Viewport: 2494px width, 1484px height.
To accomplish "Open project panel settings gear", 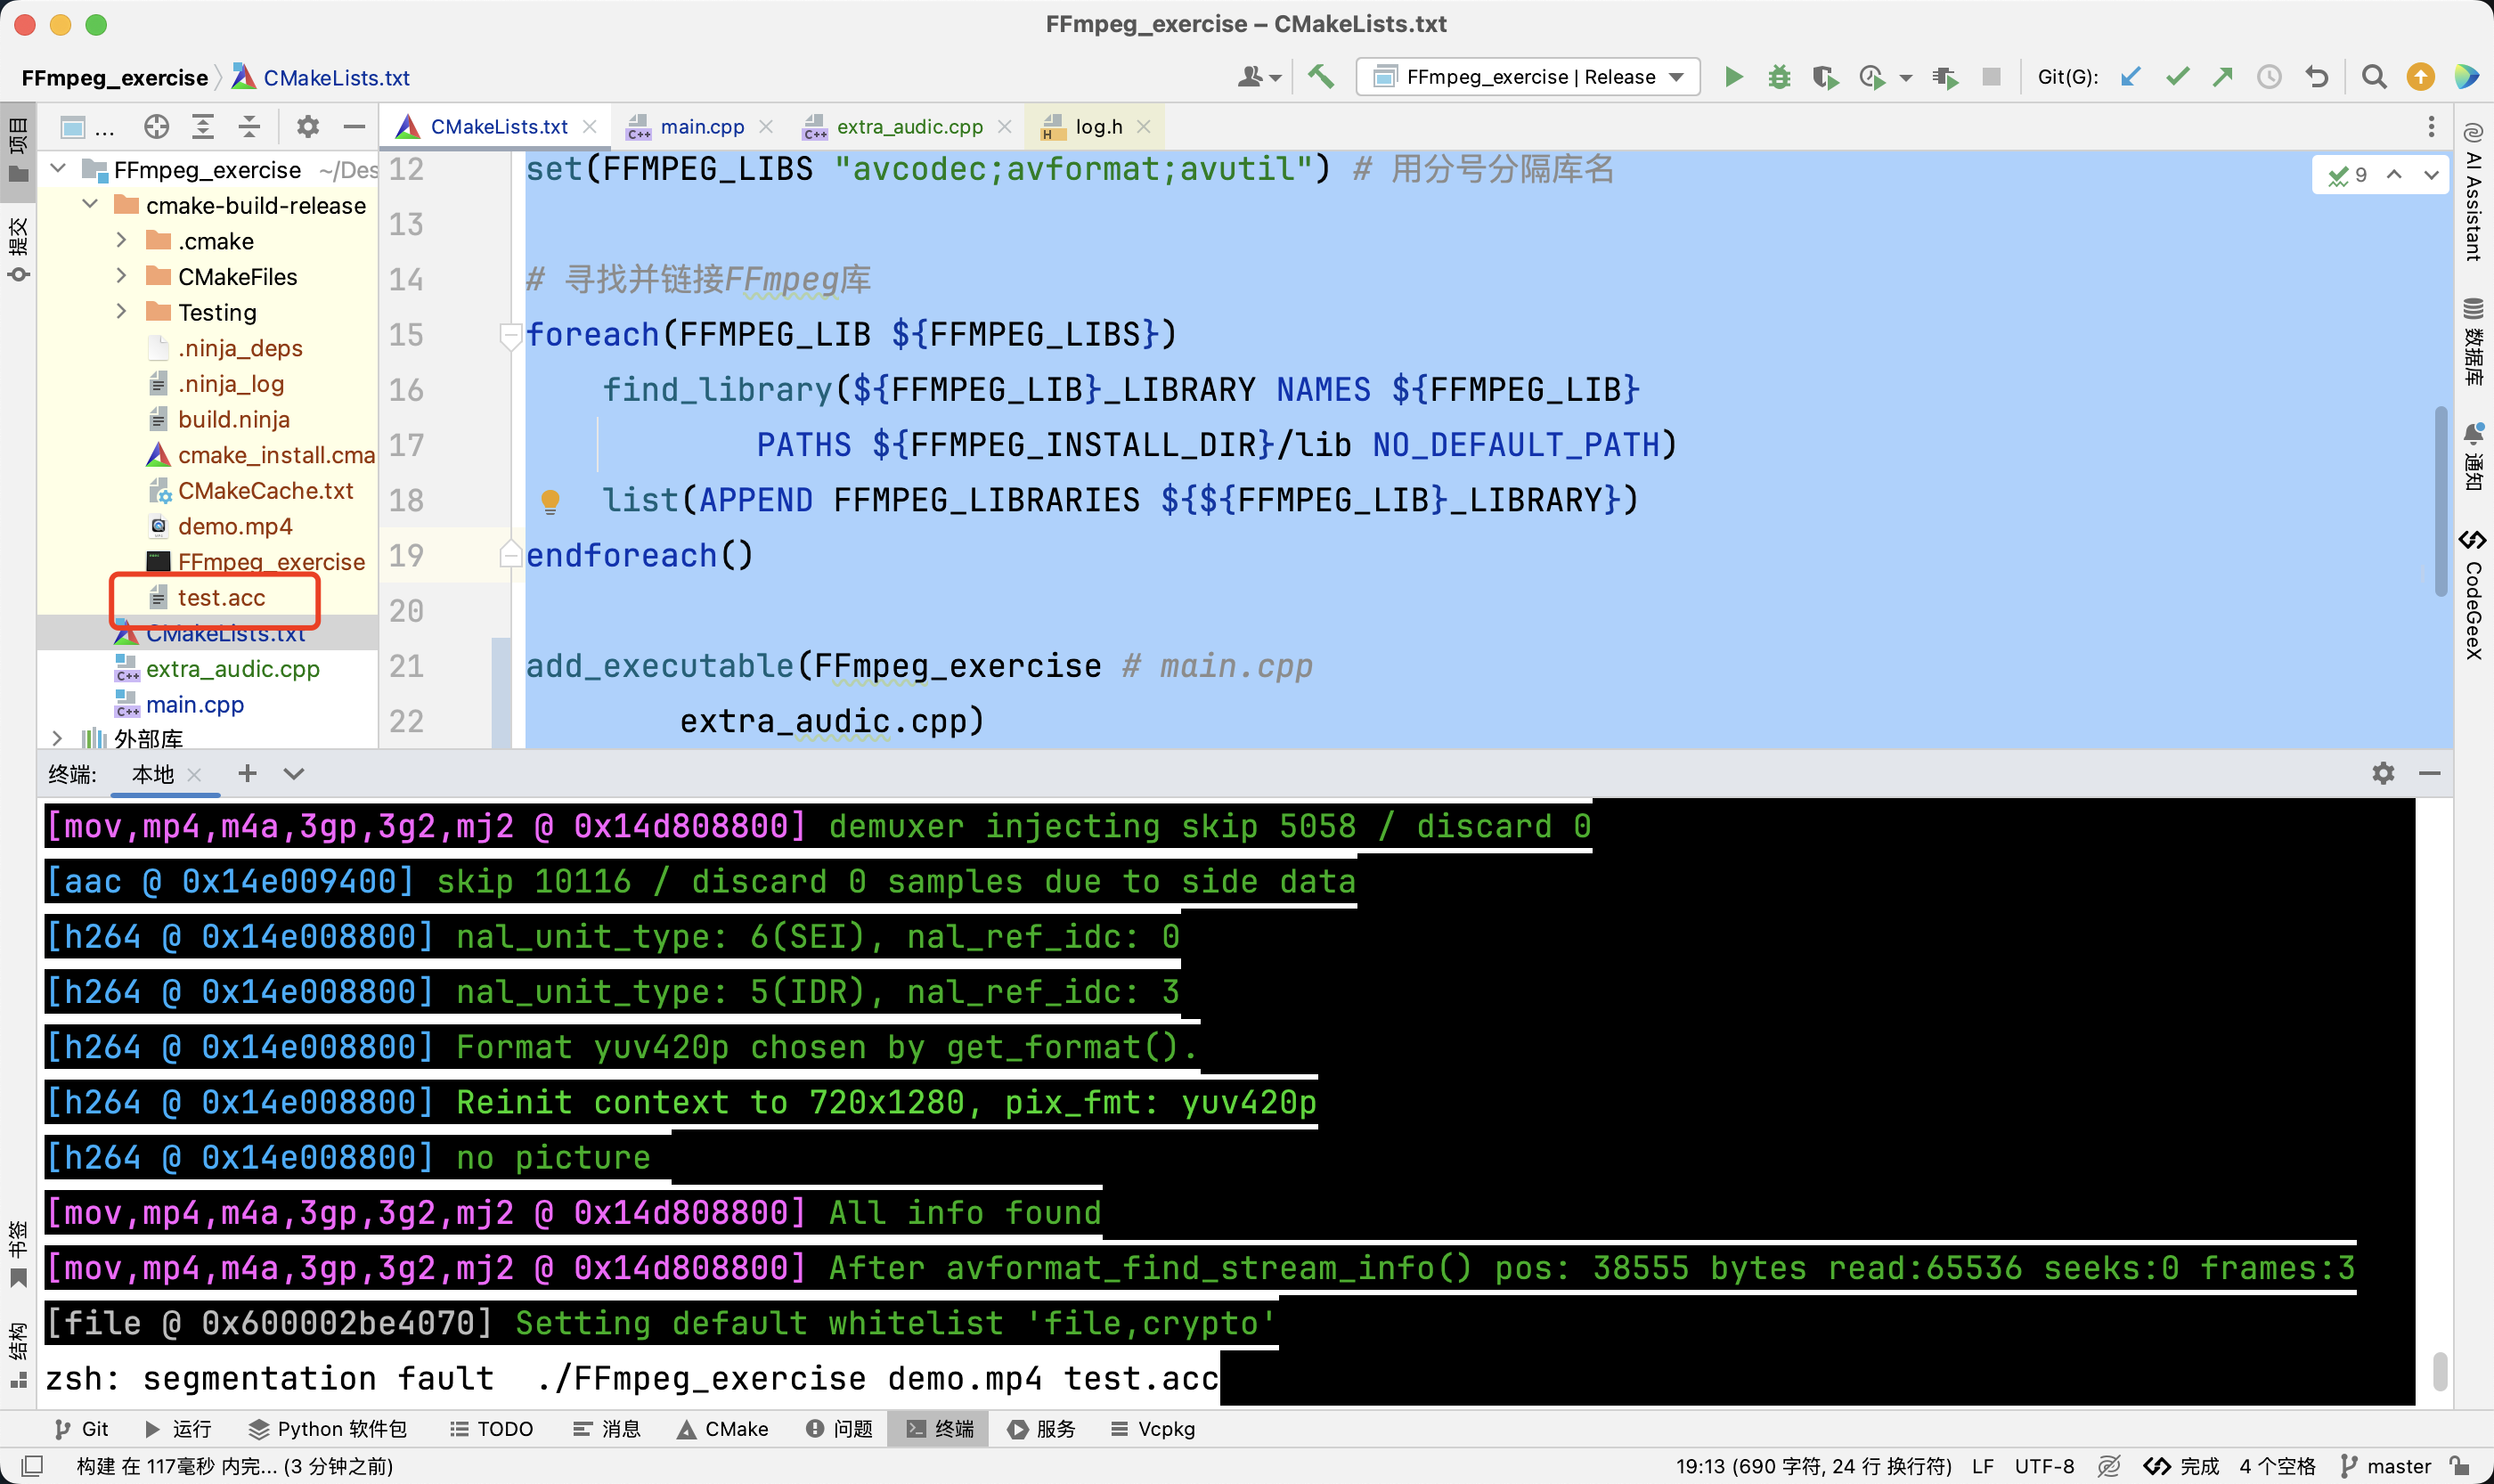I will pos(308,127).
